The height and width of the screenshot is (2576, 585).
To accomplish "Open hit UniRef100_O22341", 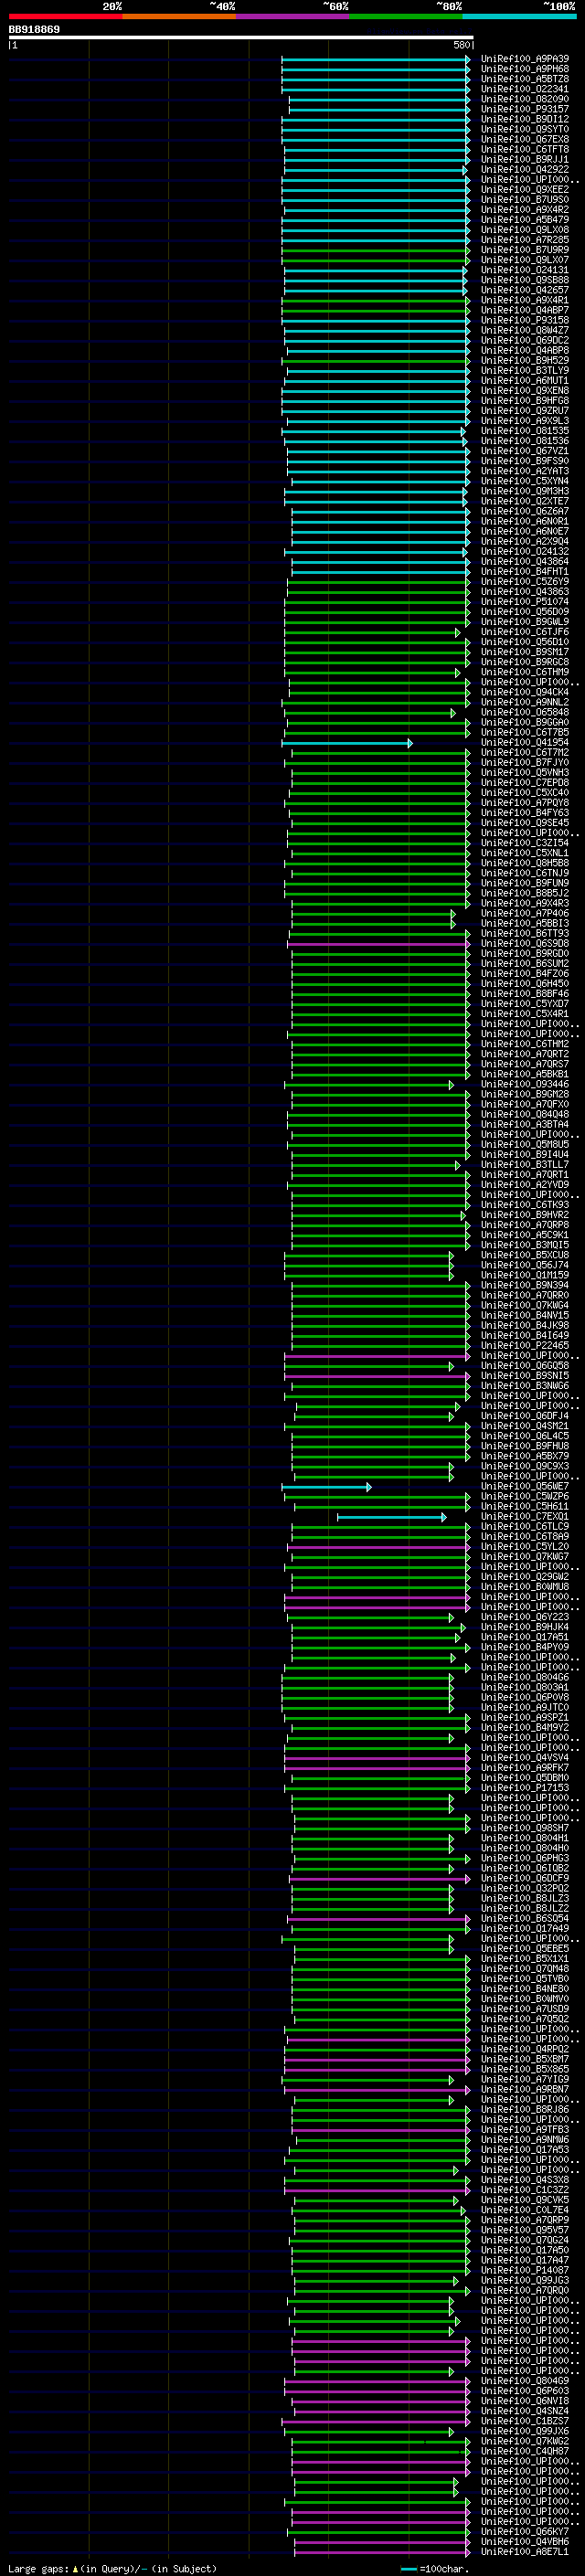I will [x=525, y=89].
